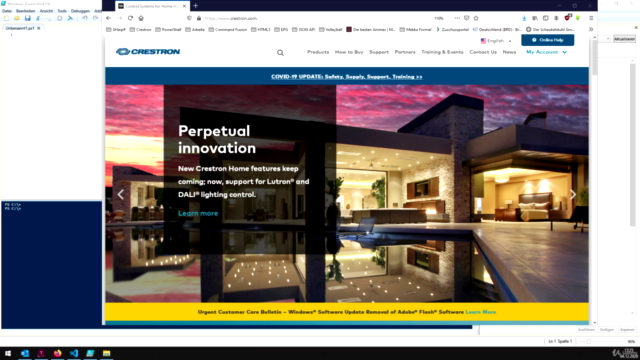The height and width of the screenshot is (360, 640).
Task: Click Open folder icon in PowerShell ISE
Action: click(17, 18)
